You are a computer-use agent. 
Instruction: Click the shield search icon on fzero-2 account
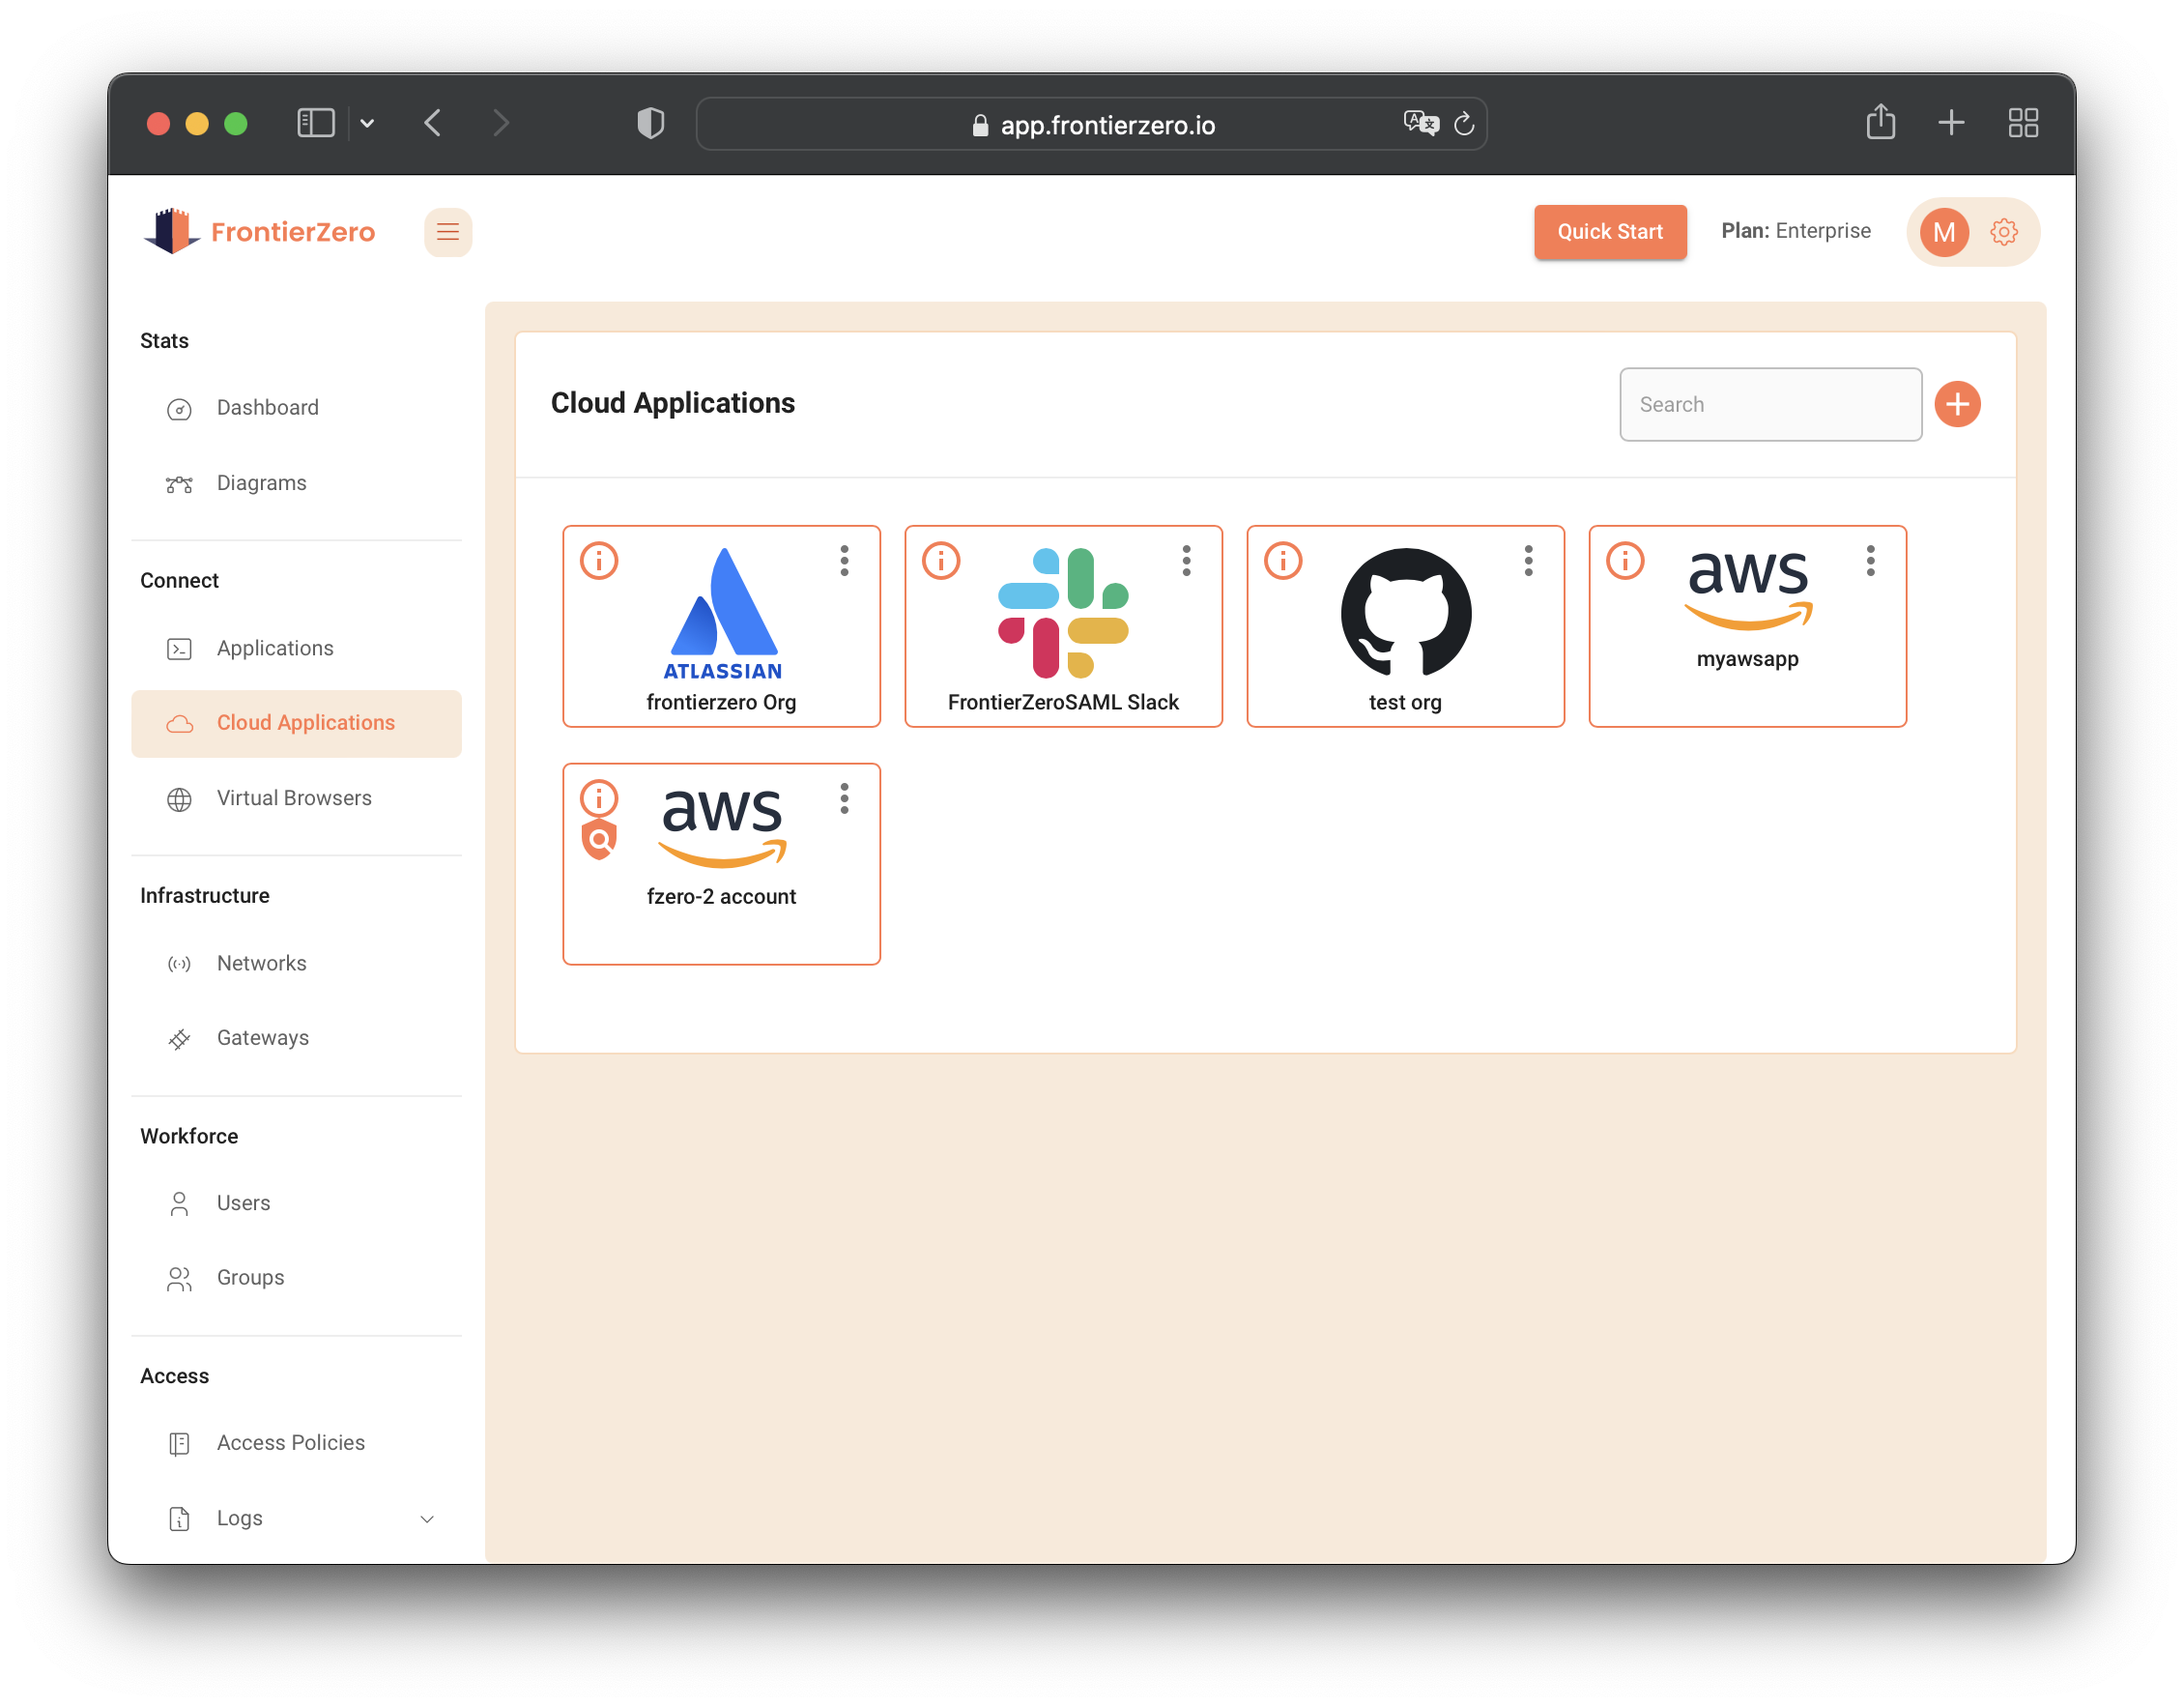tap(599, 841)
